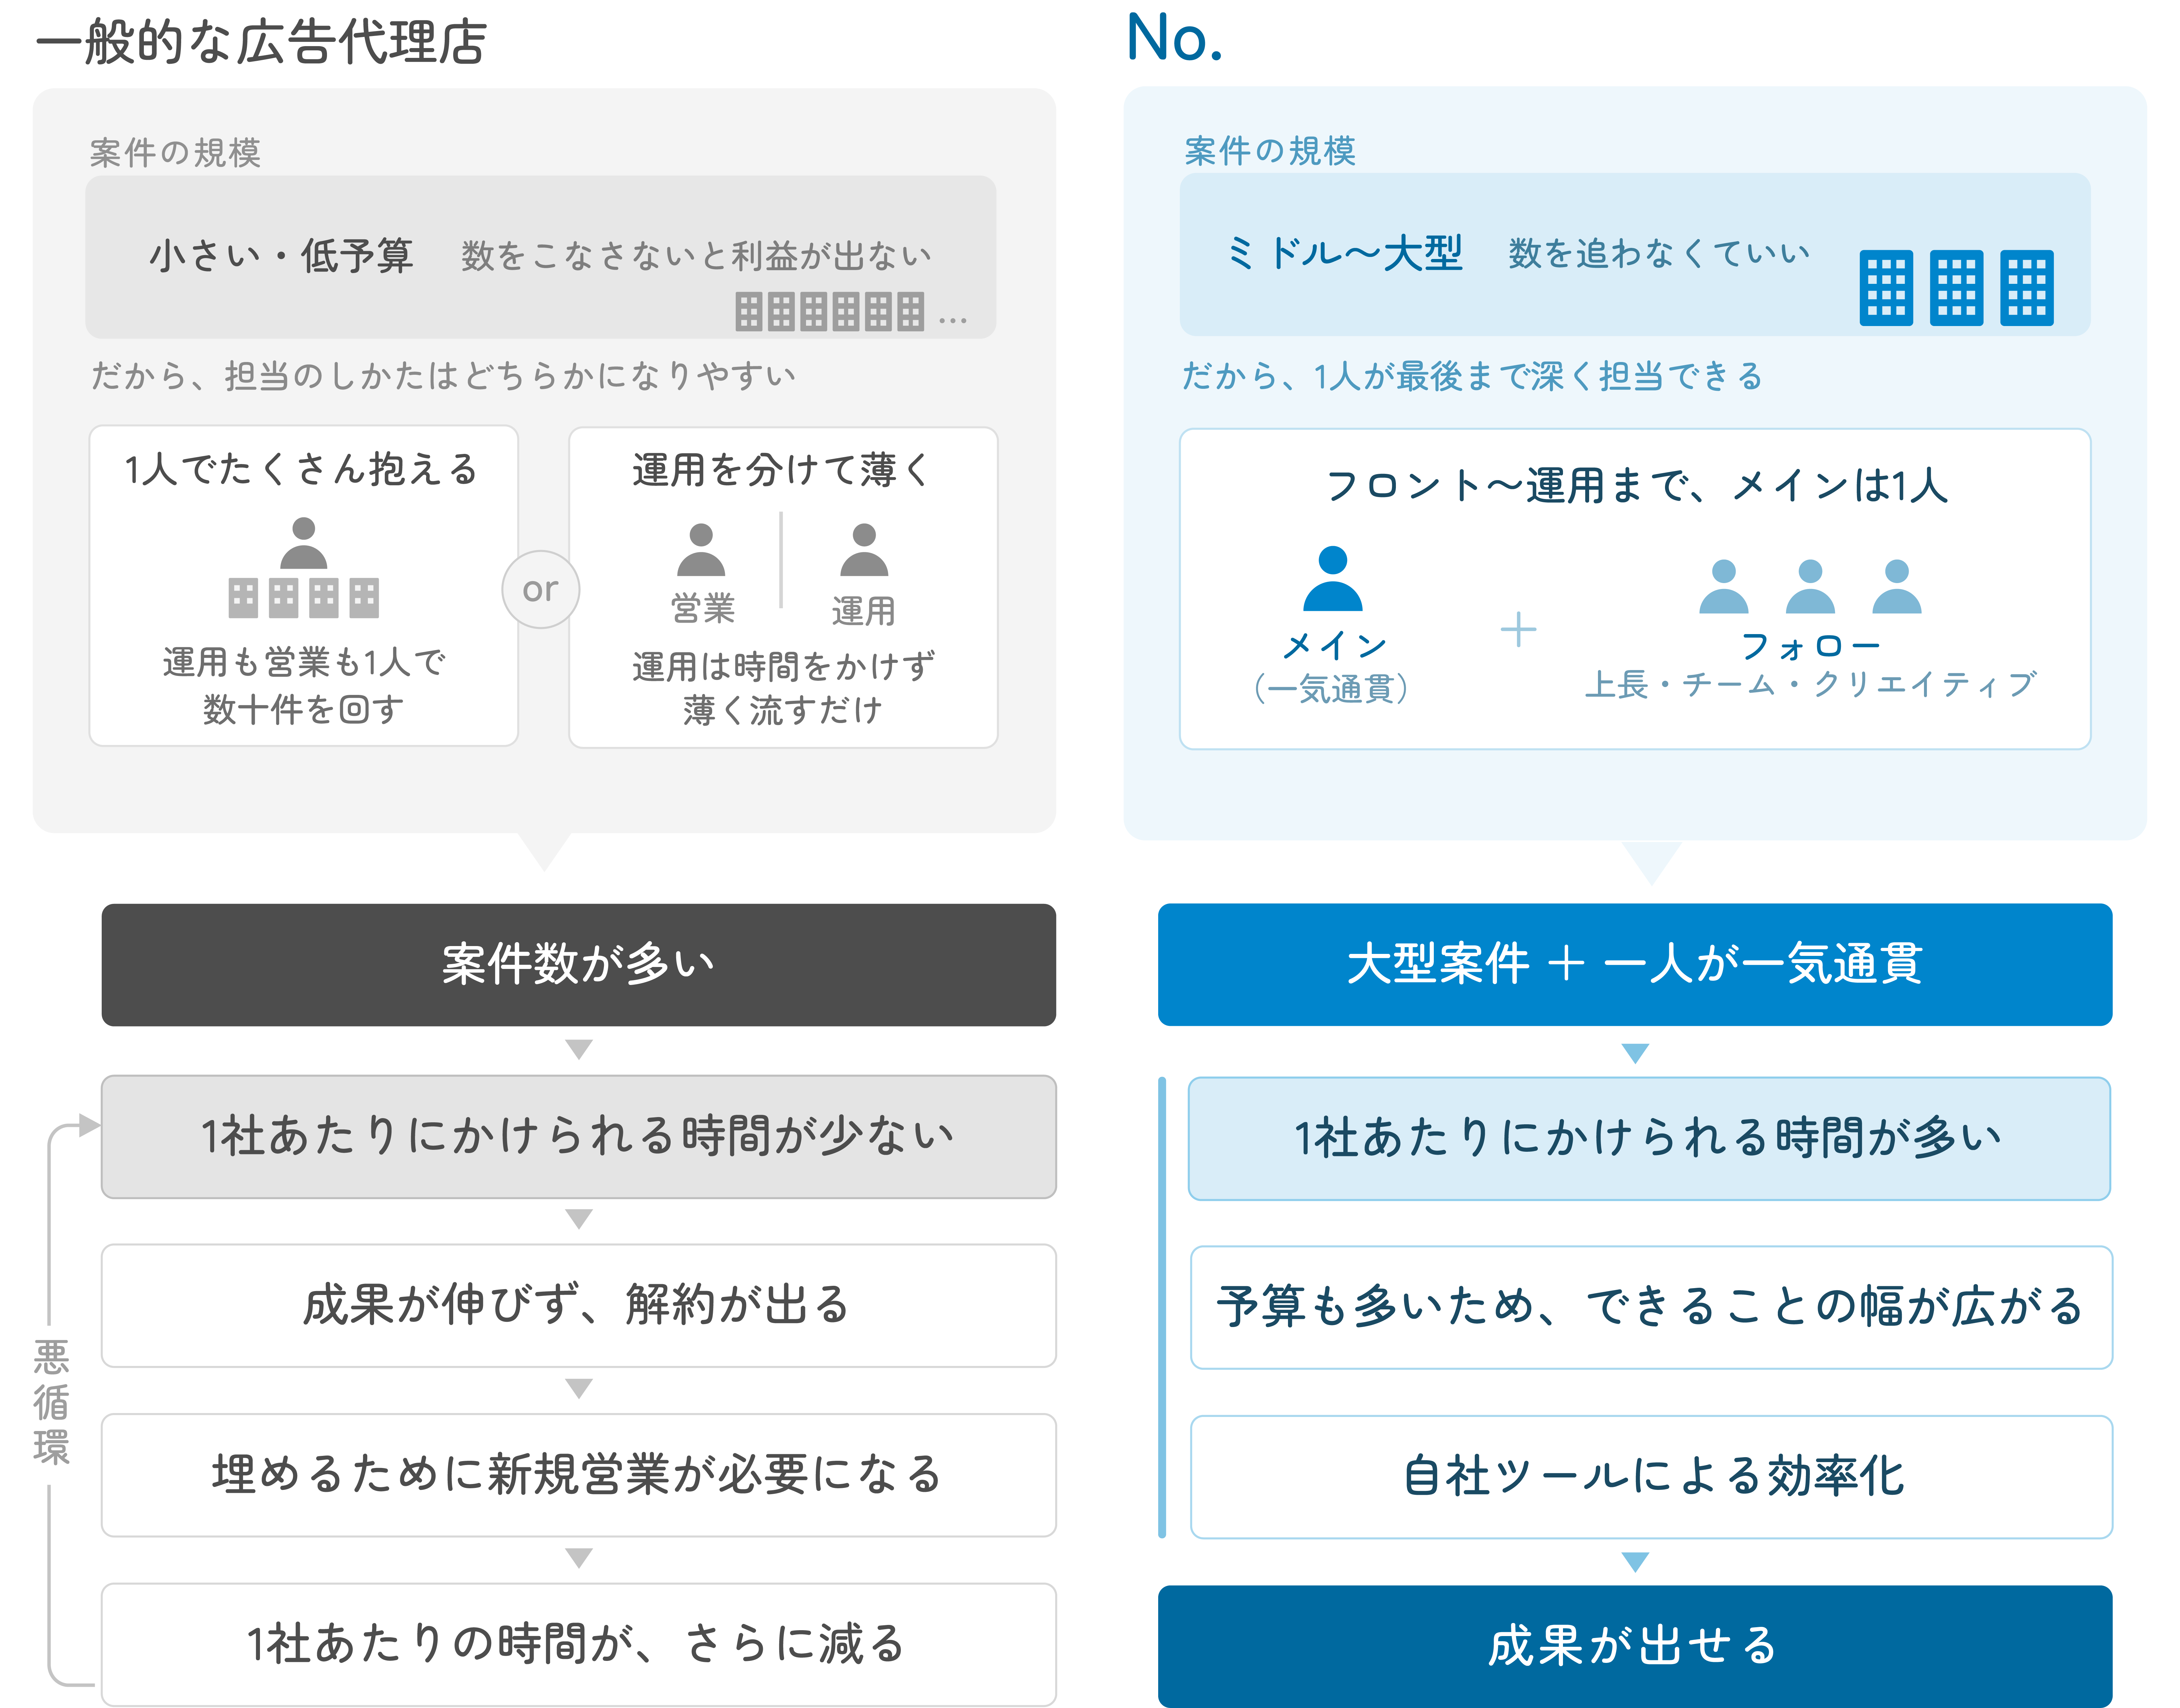
Task: Select the line だから、担当のしかたはどちらかになりやすい
Action: [443, 376]
